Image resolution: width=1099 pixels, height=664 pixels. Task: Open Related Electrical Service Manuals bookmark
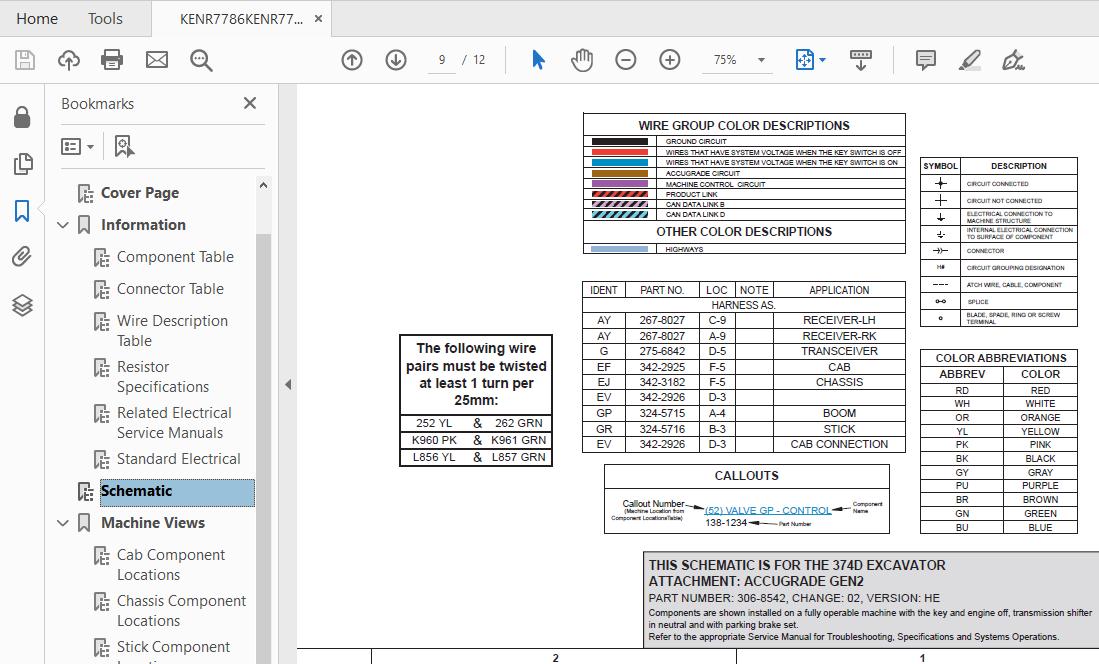pos(174,423)
